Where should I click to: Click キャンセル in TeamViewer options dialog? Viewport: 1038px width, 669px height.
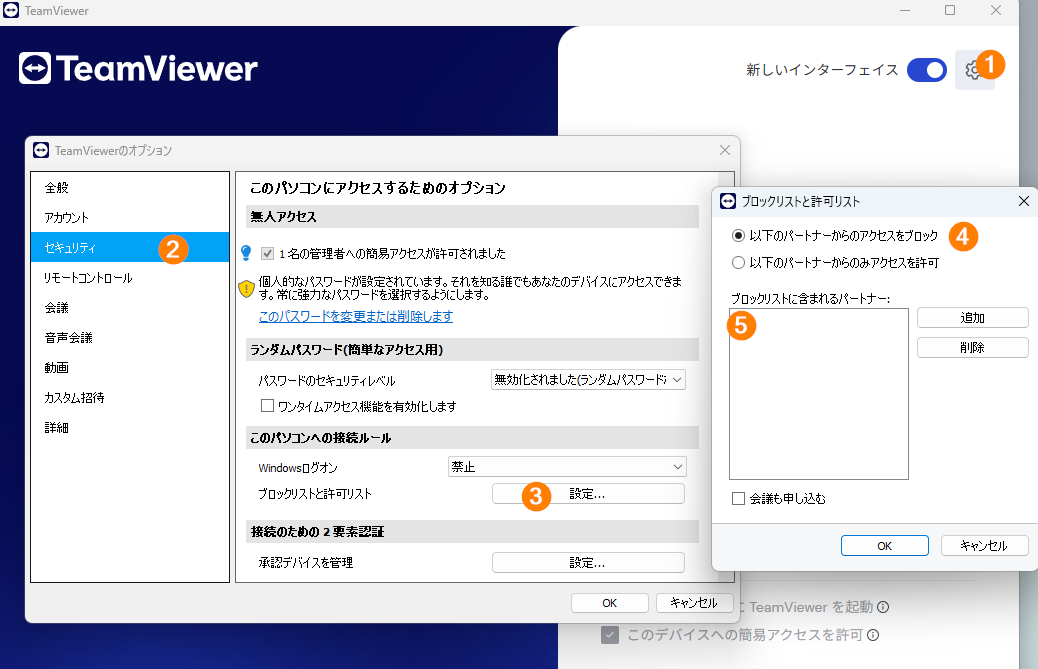pos(694,603)
